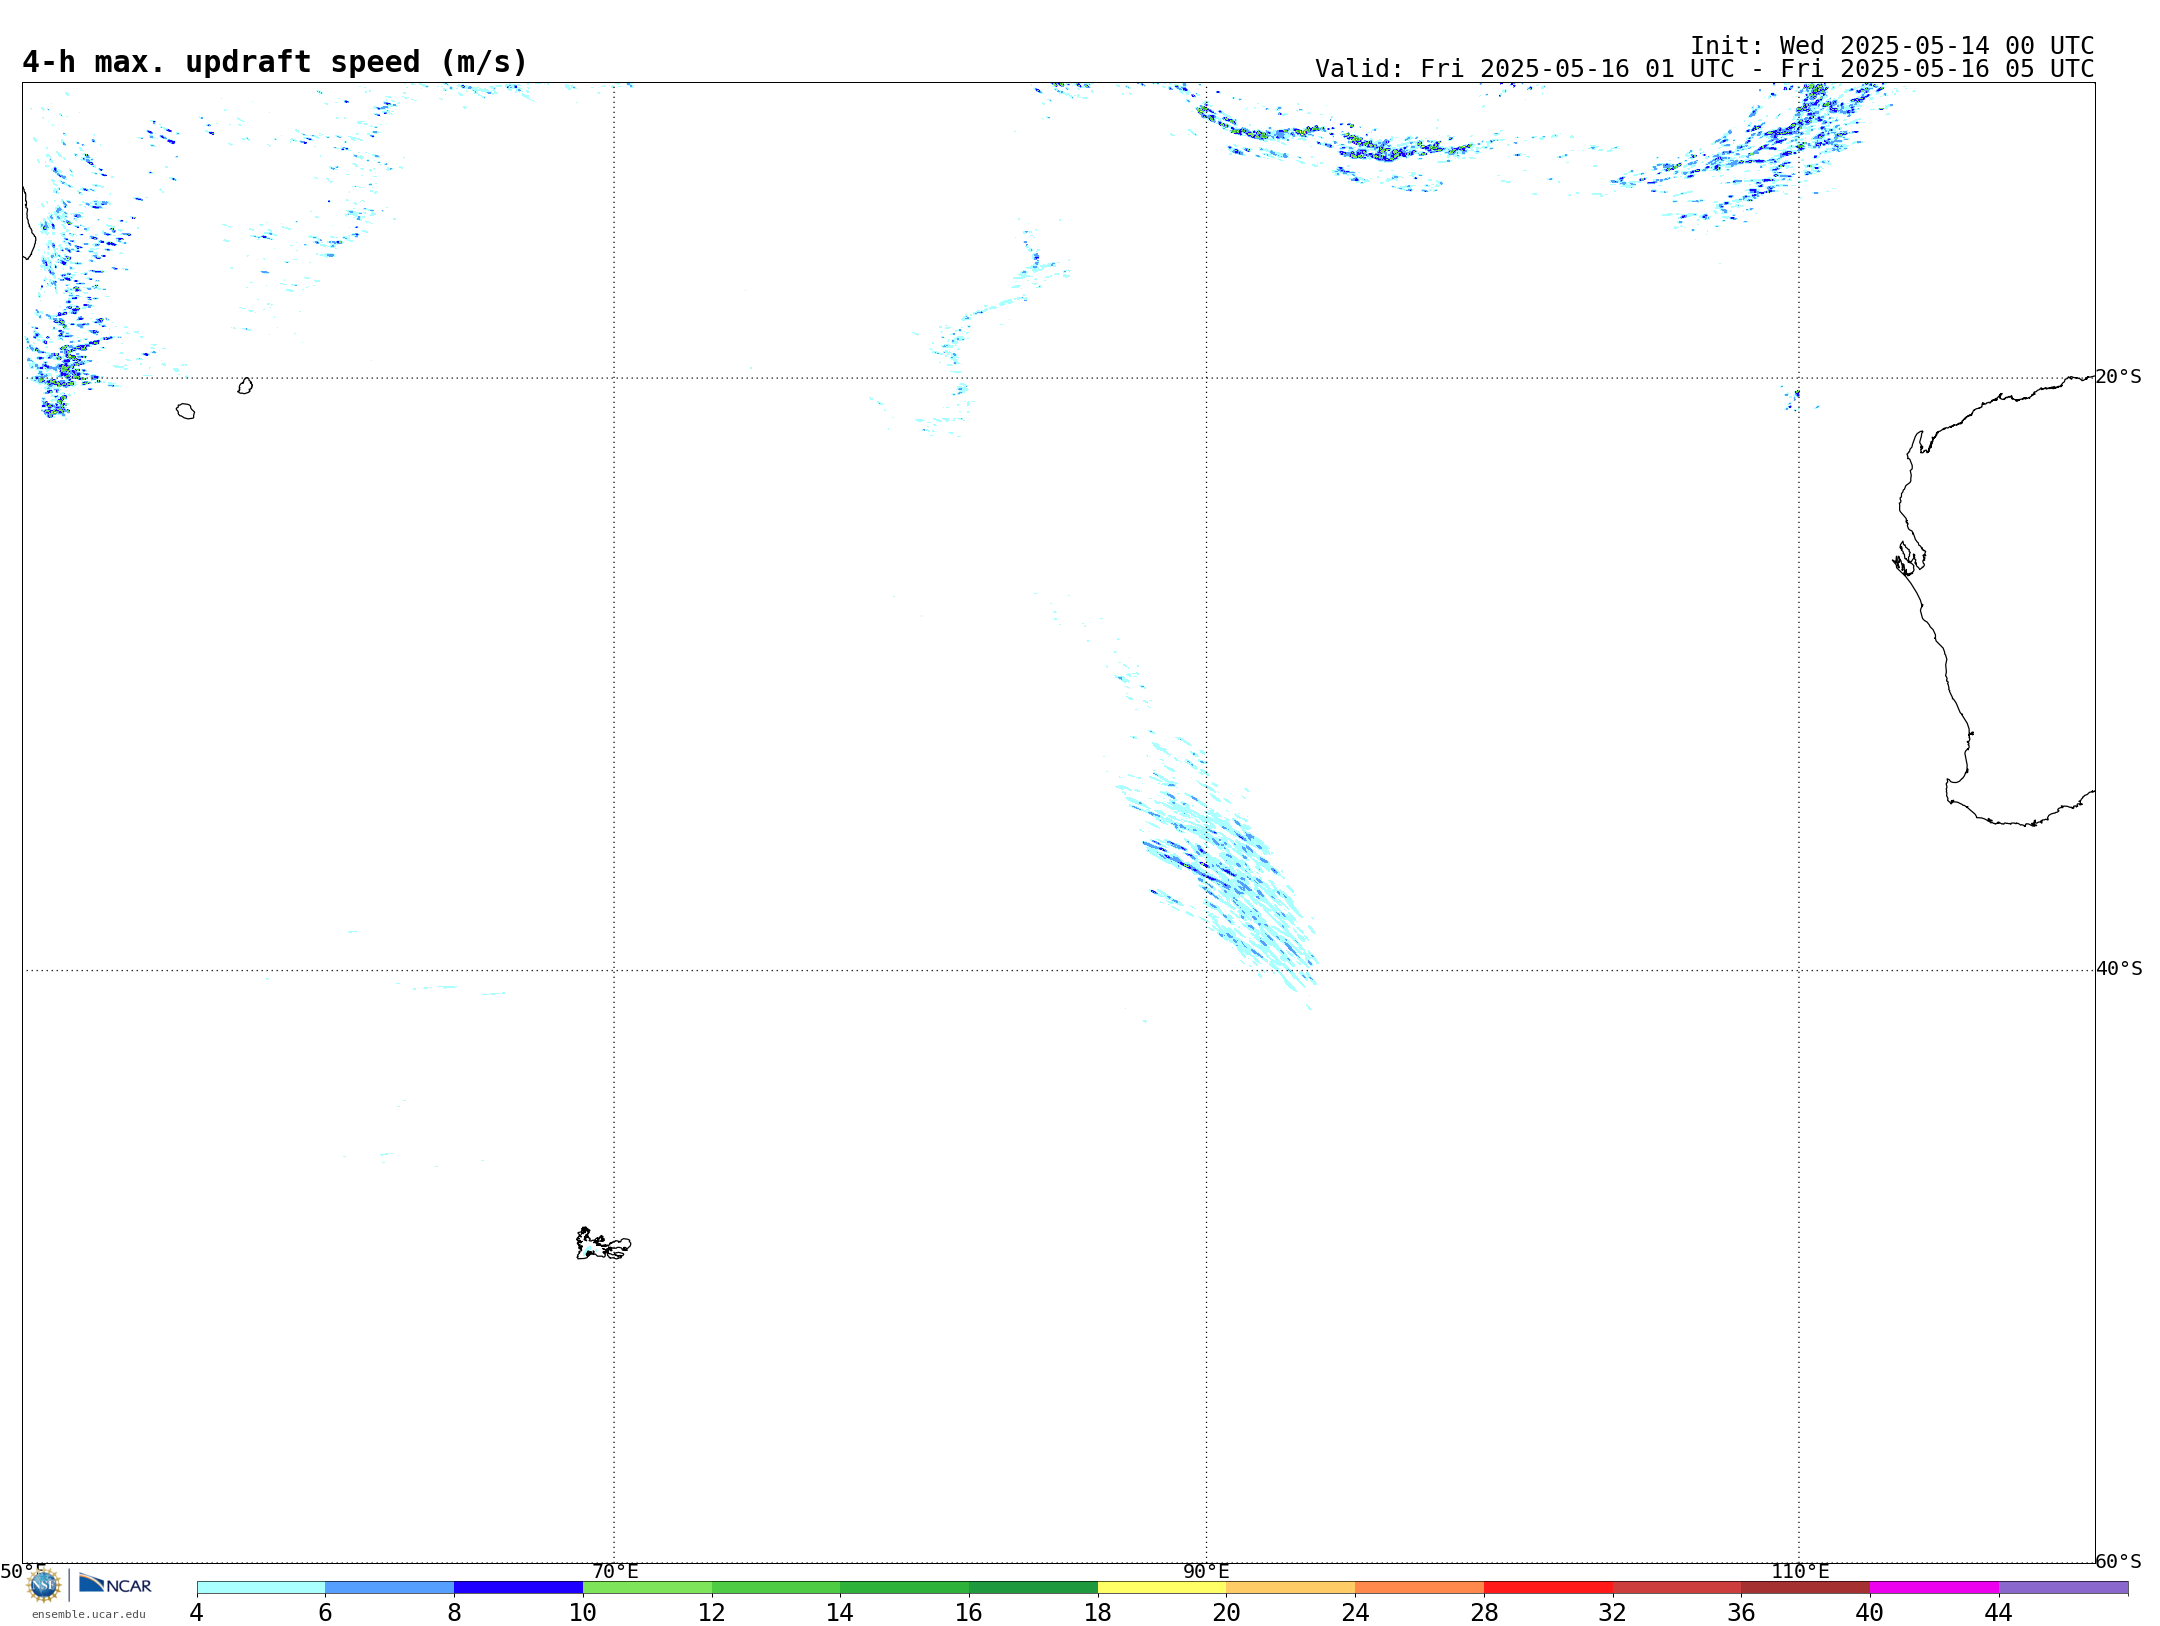Click the Mauritius island outline near 20°S
This screenshot has width=2160, height=1626.
click(x=245, y=385)
